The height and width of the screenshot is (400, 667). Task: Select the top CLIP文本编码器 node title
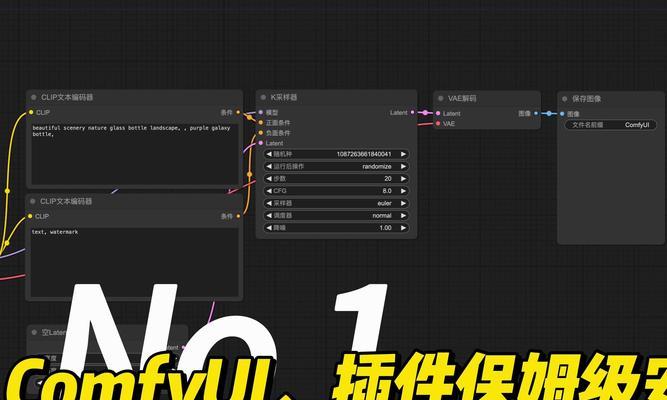(x=67, y=97)
